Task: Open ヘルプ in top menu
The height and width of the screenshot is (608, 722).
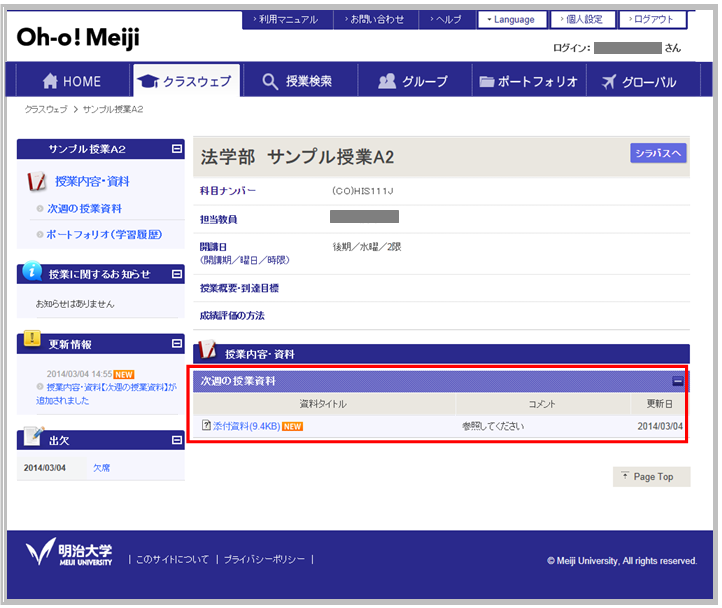Action: click(447, 20)
